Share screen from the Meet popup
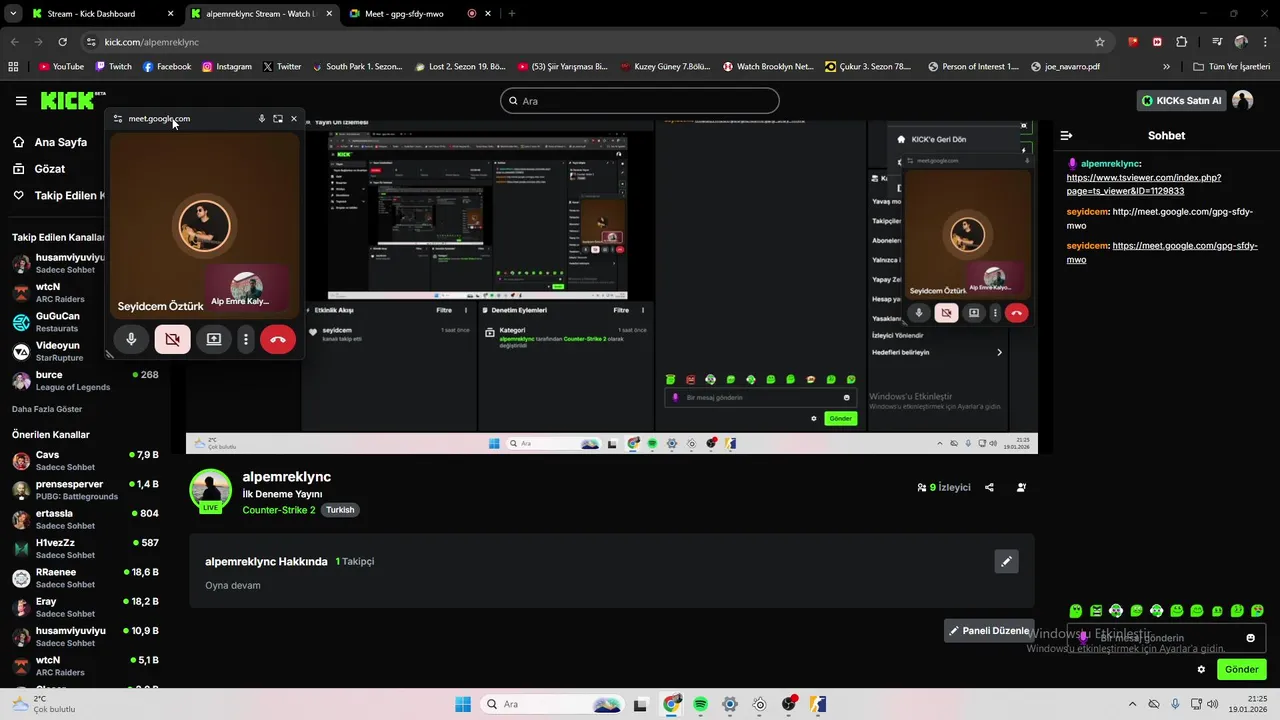The height and width of the screenshot is (720, 1280). pyautogui.click(x=213, y=339)
